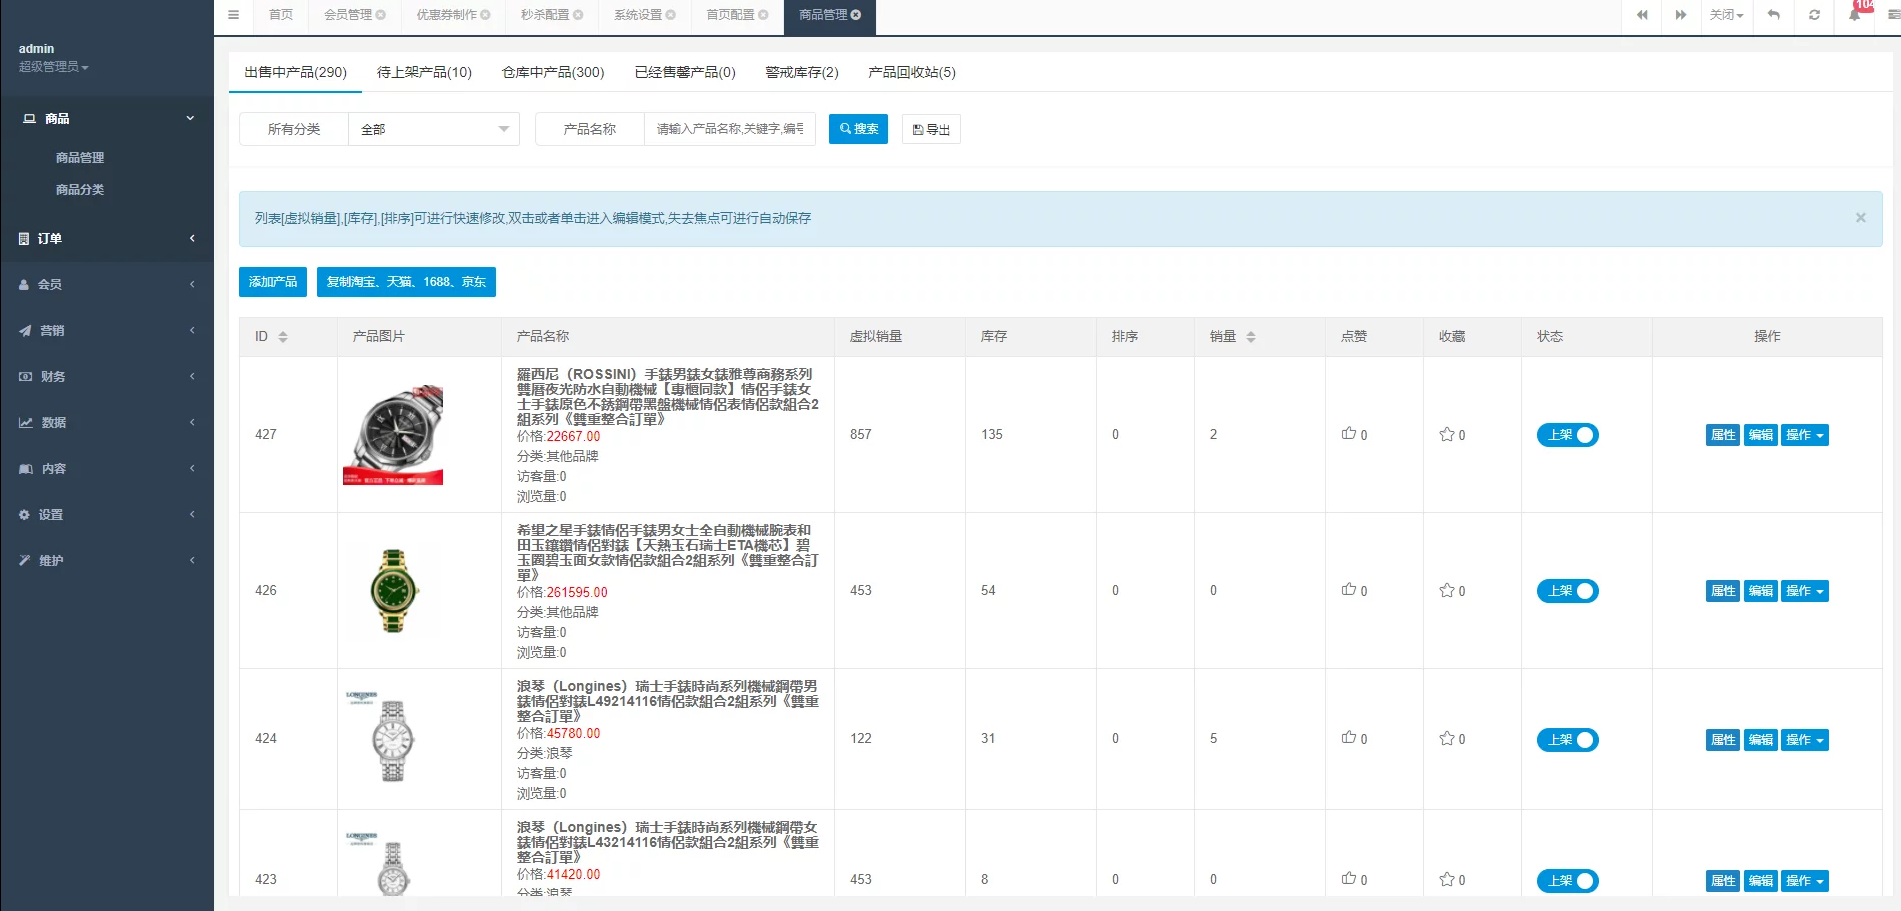Viewport: 1901px width, 911px height.
Task: Toggle 上架 status switch for product 424
Action: click(x=1567, y=740)
